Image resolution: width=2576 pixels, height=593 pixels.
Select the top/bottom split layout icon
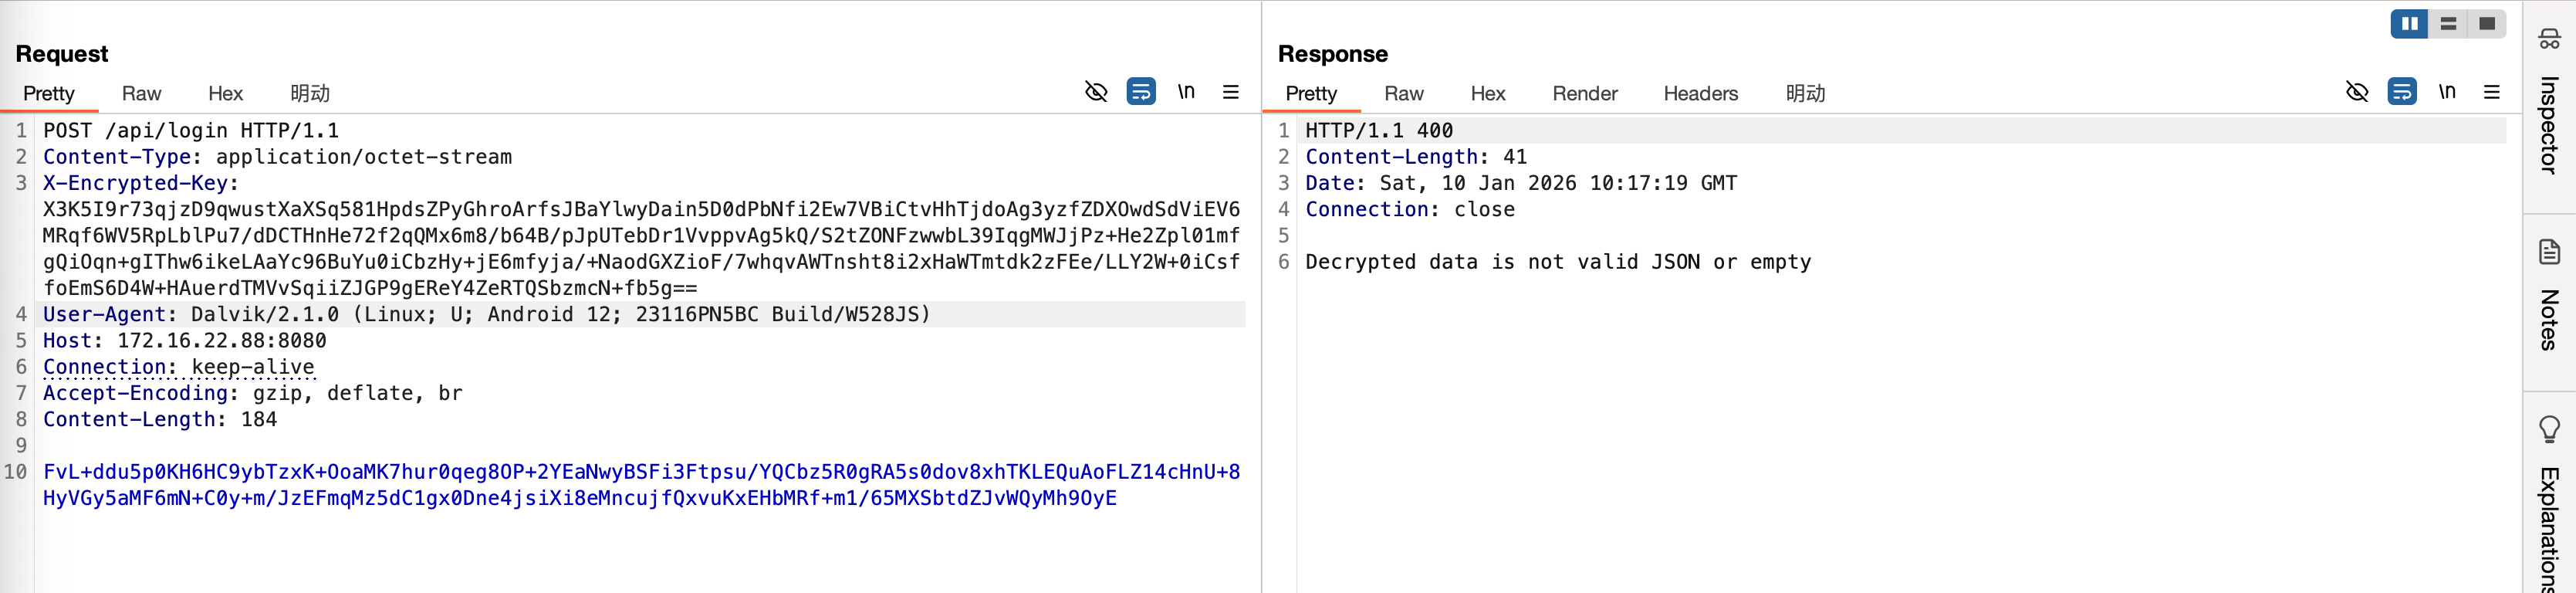(2448, 24)
